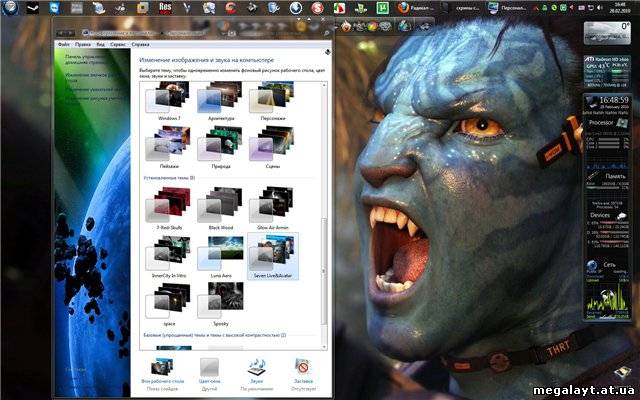Open Изменение указателей мыши link
The height and width of the screenshot is (400, 640).
pos(94,89)
